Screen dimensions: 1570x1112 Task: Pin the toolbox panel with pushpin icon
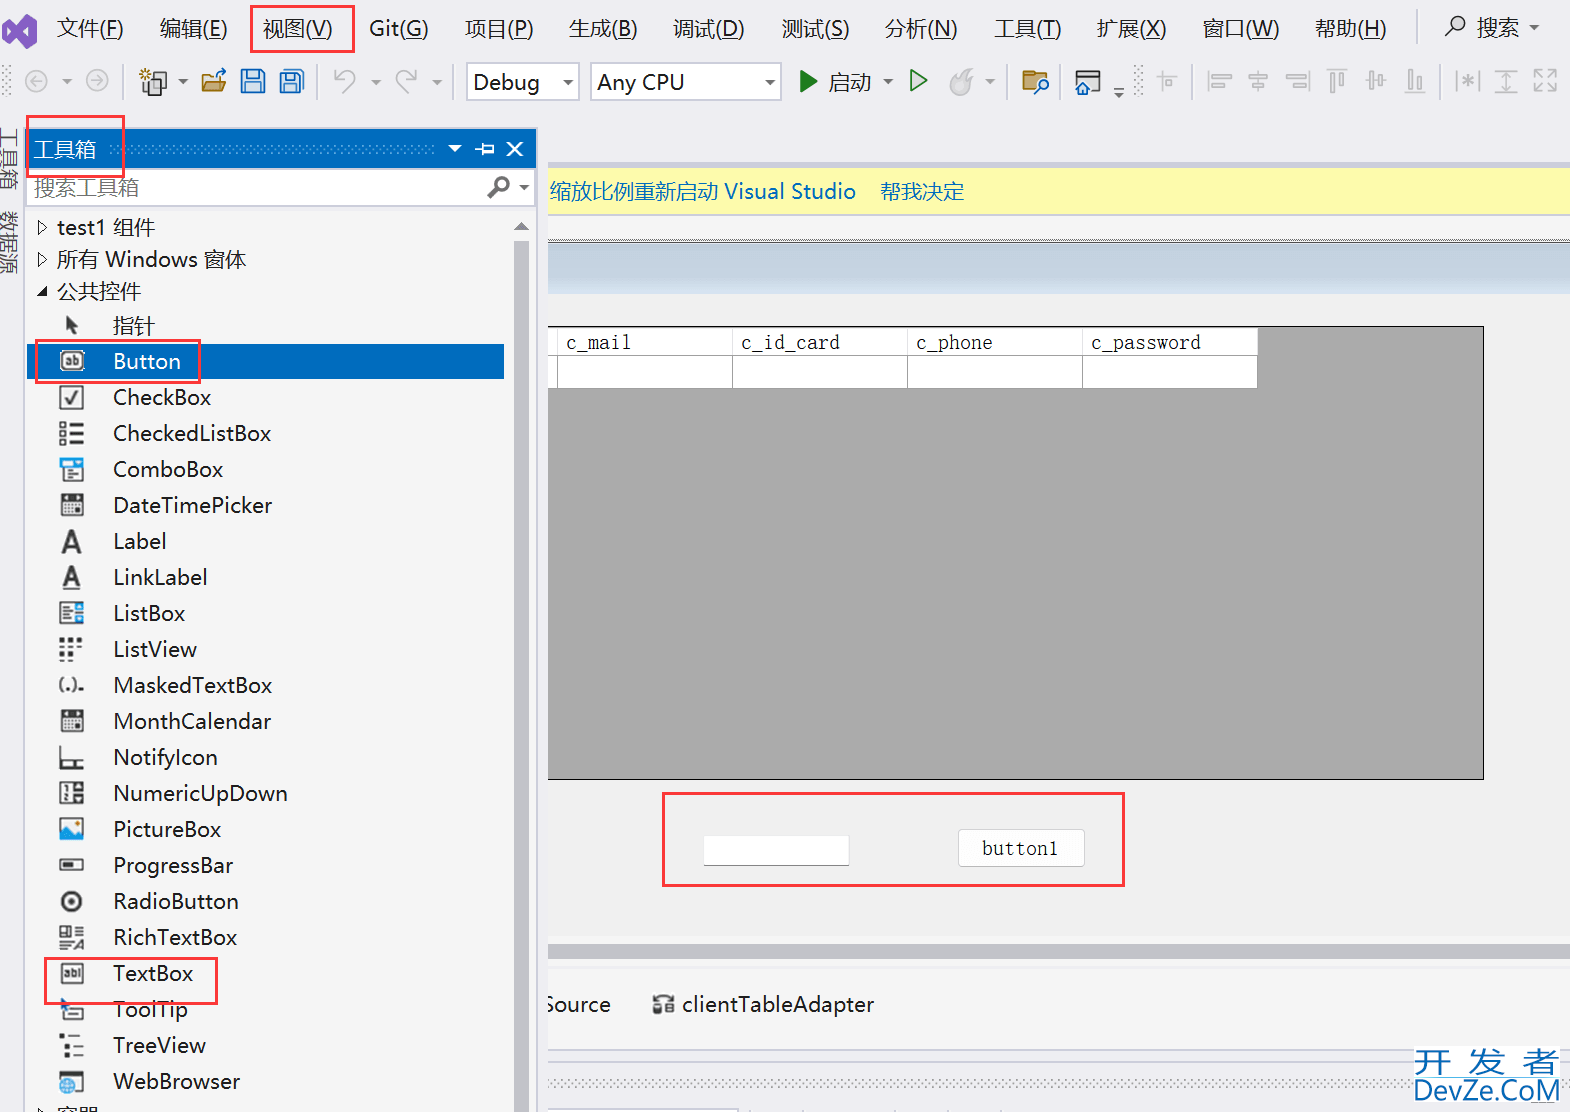[x=486, y=149]
